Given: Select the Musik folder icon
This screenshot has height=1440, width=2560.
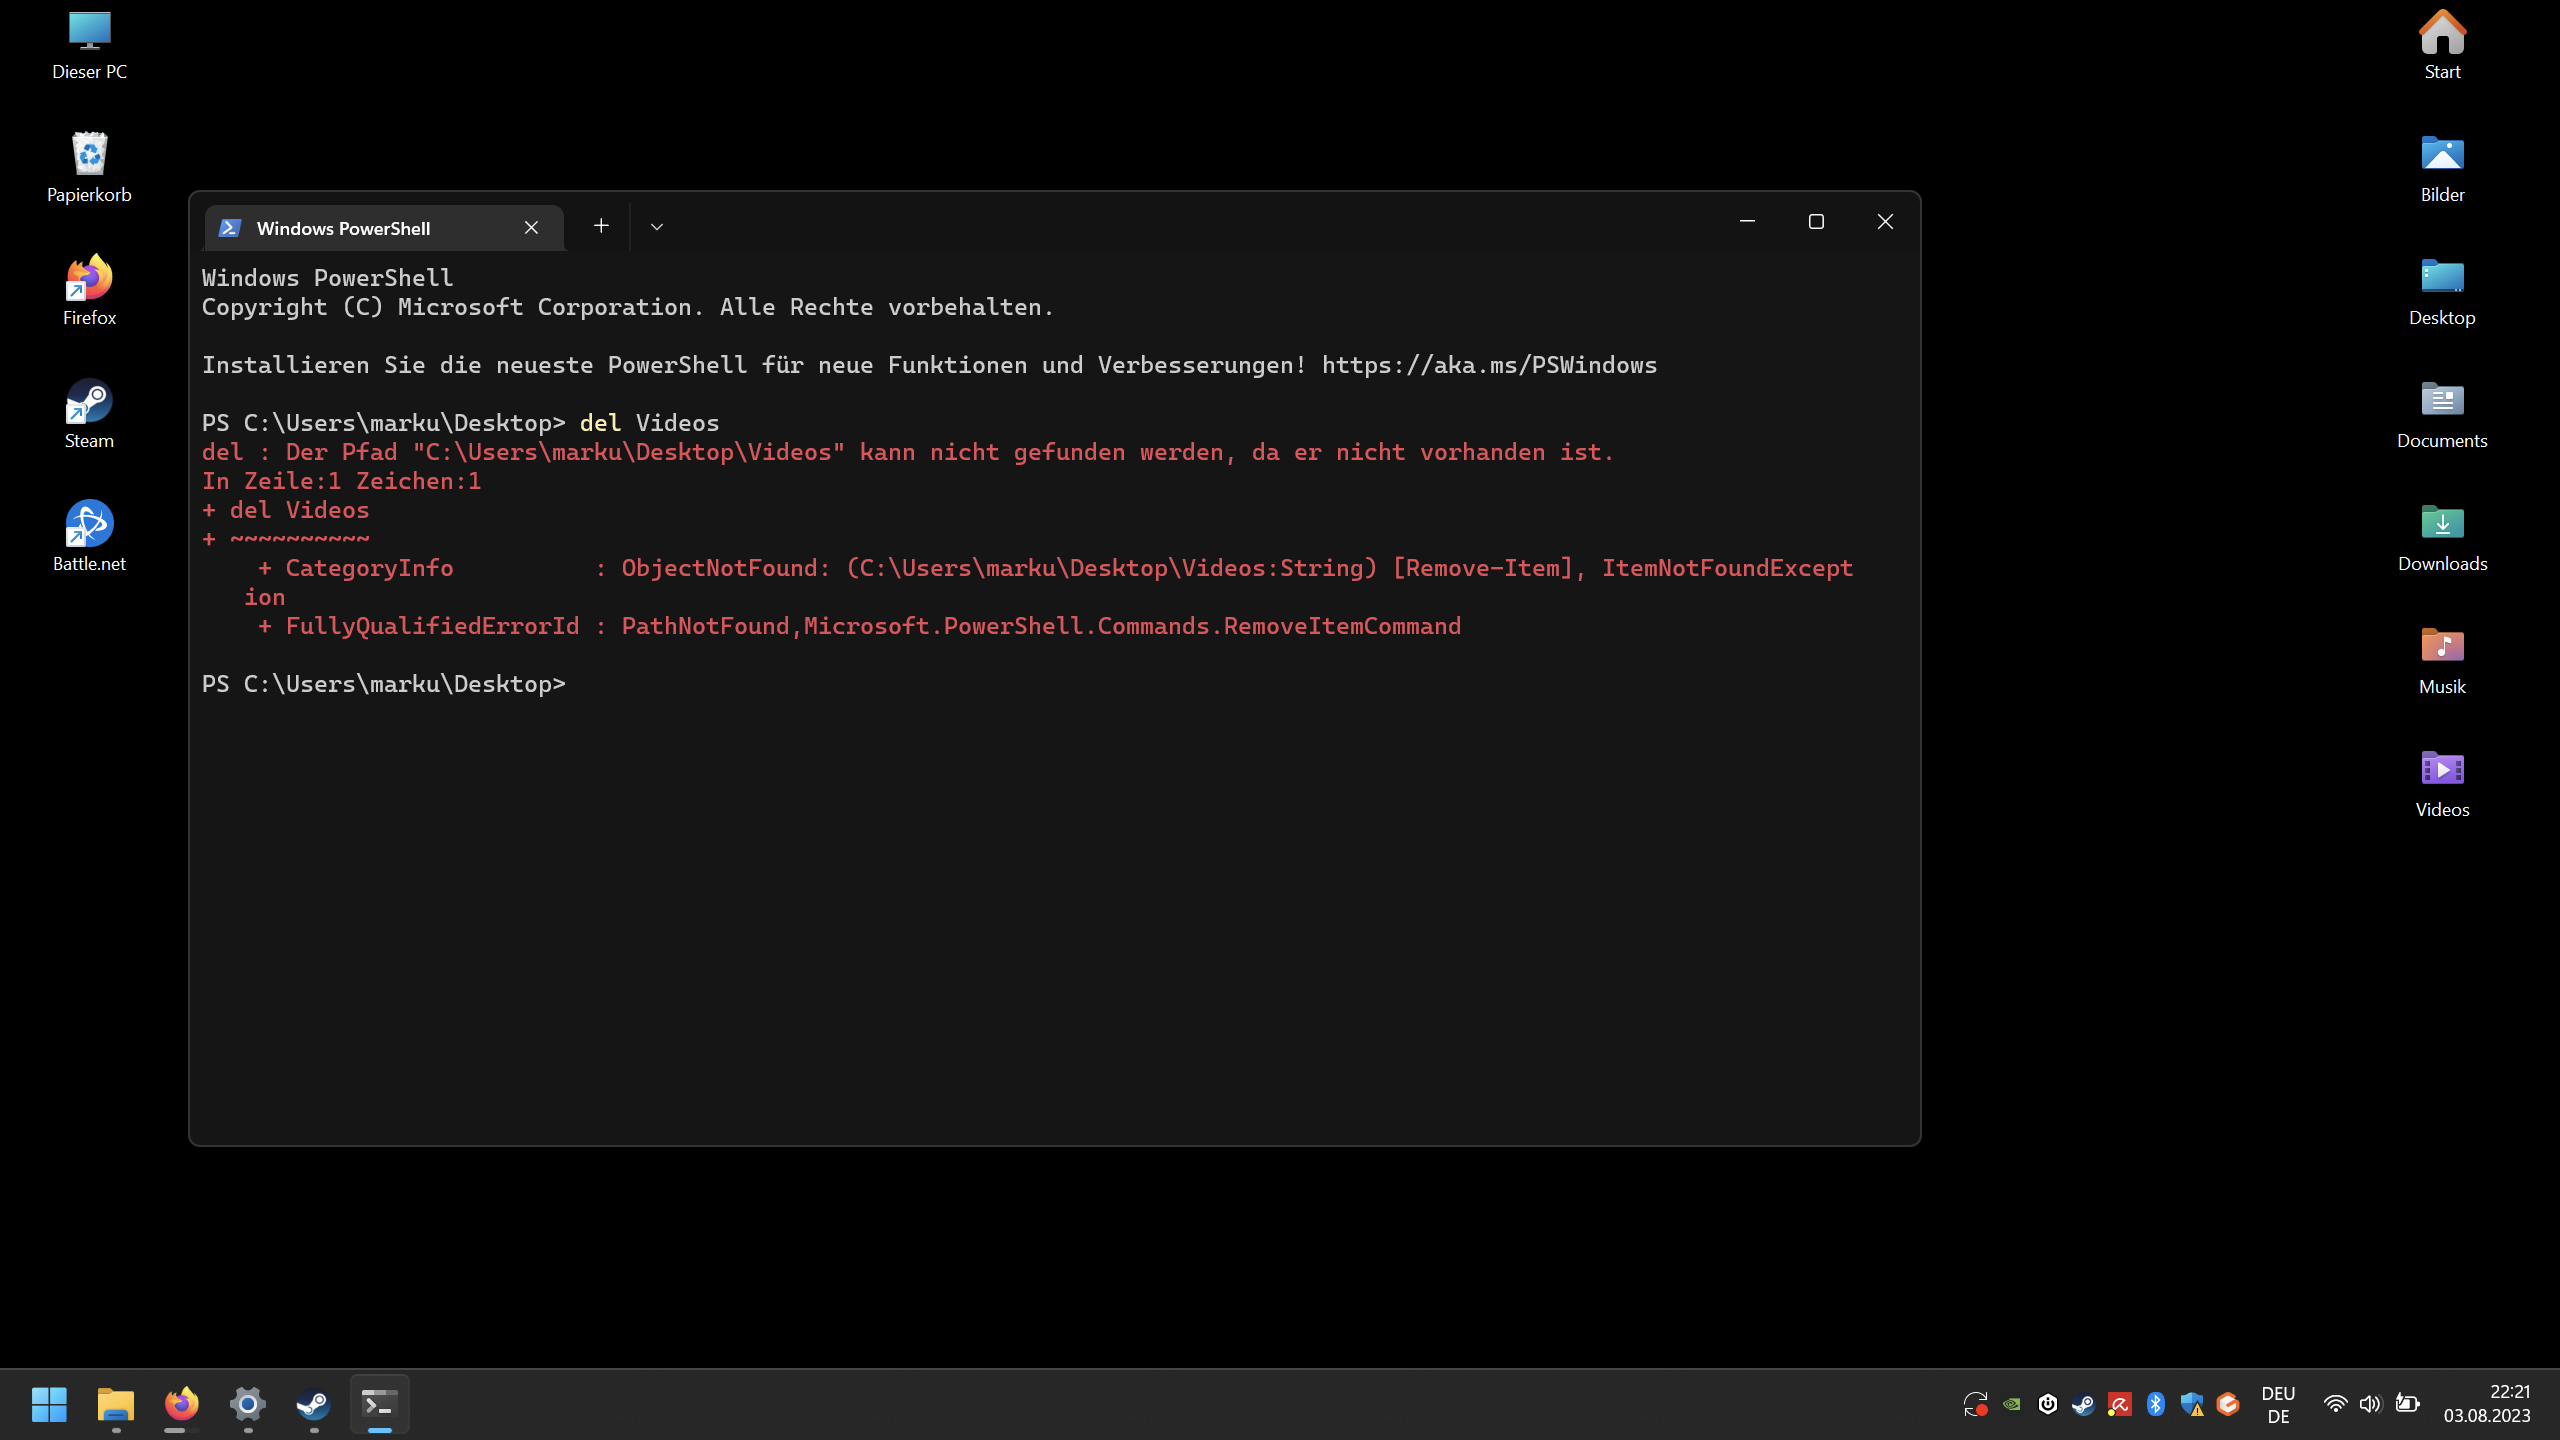Looking at the screenshot, I should [2441, 648].
